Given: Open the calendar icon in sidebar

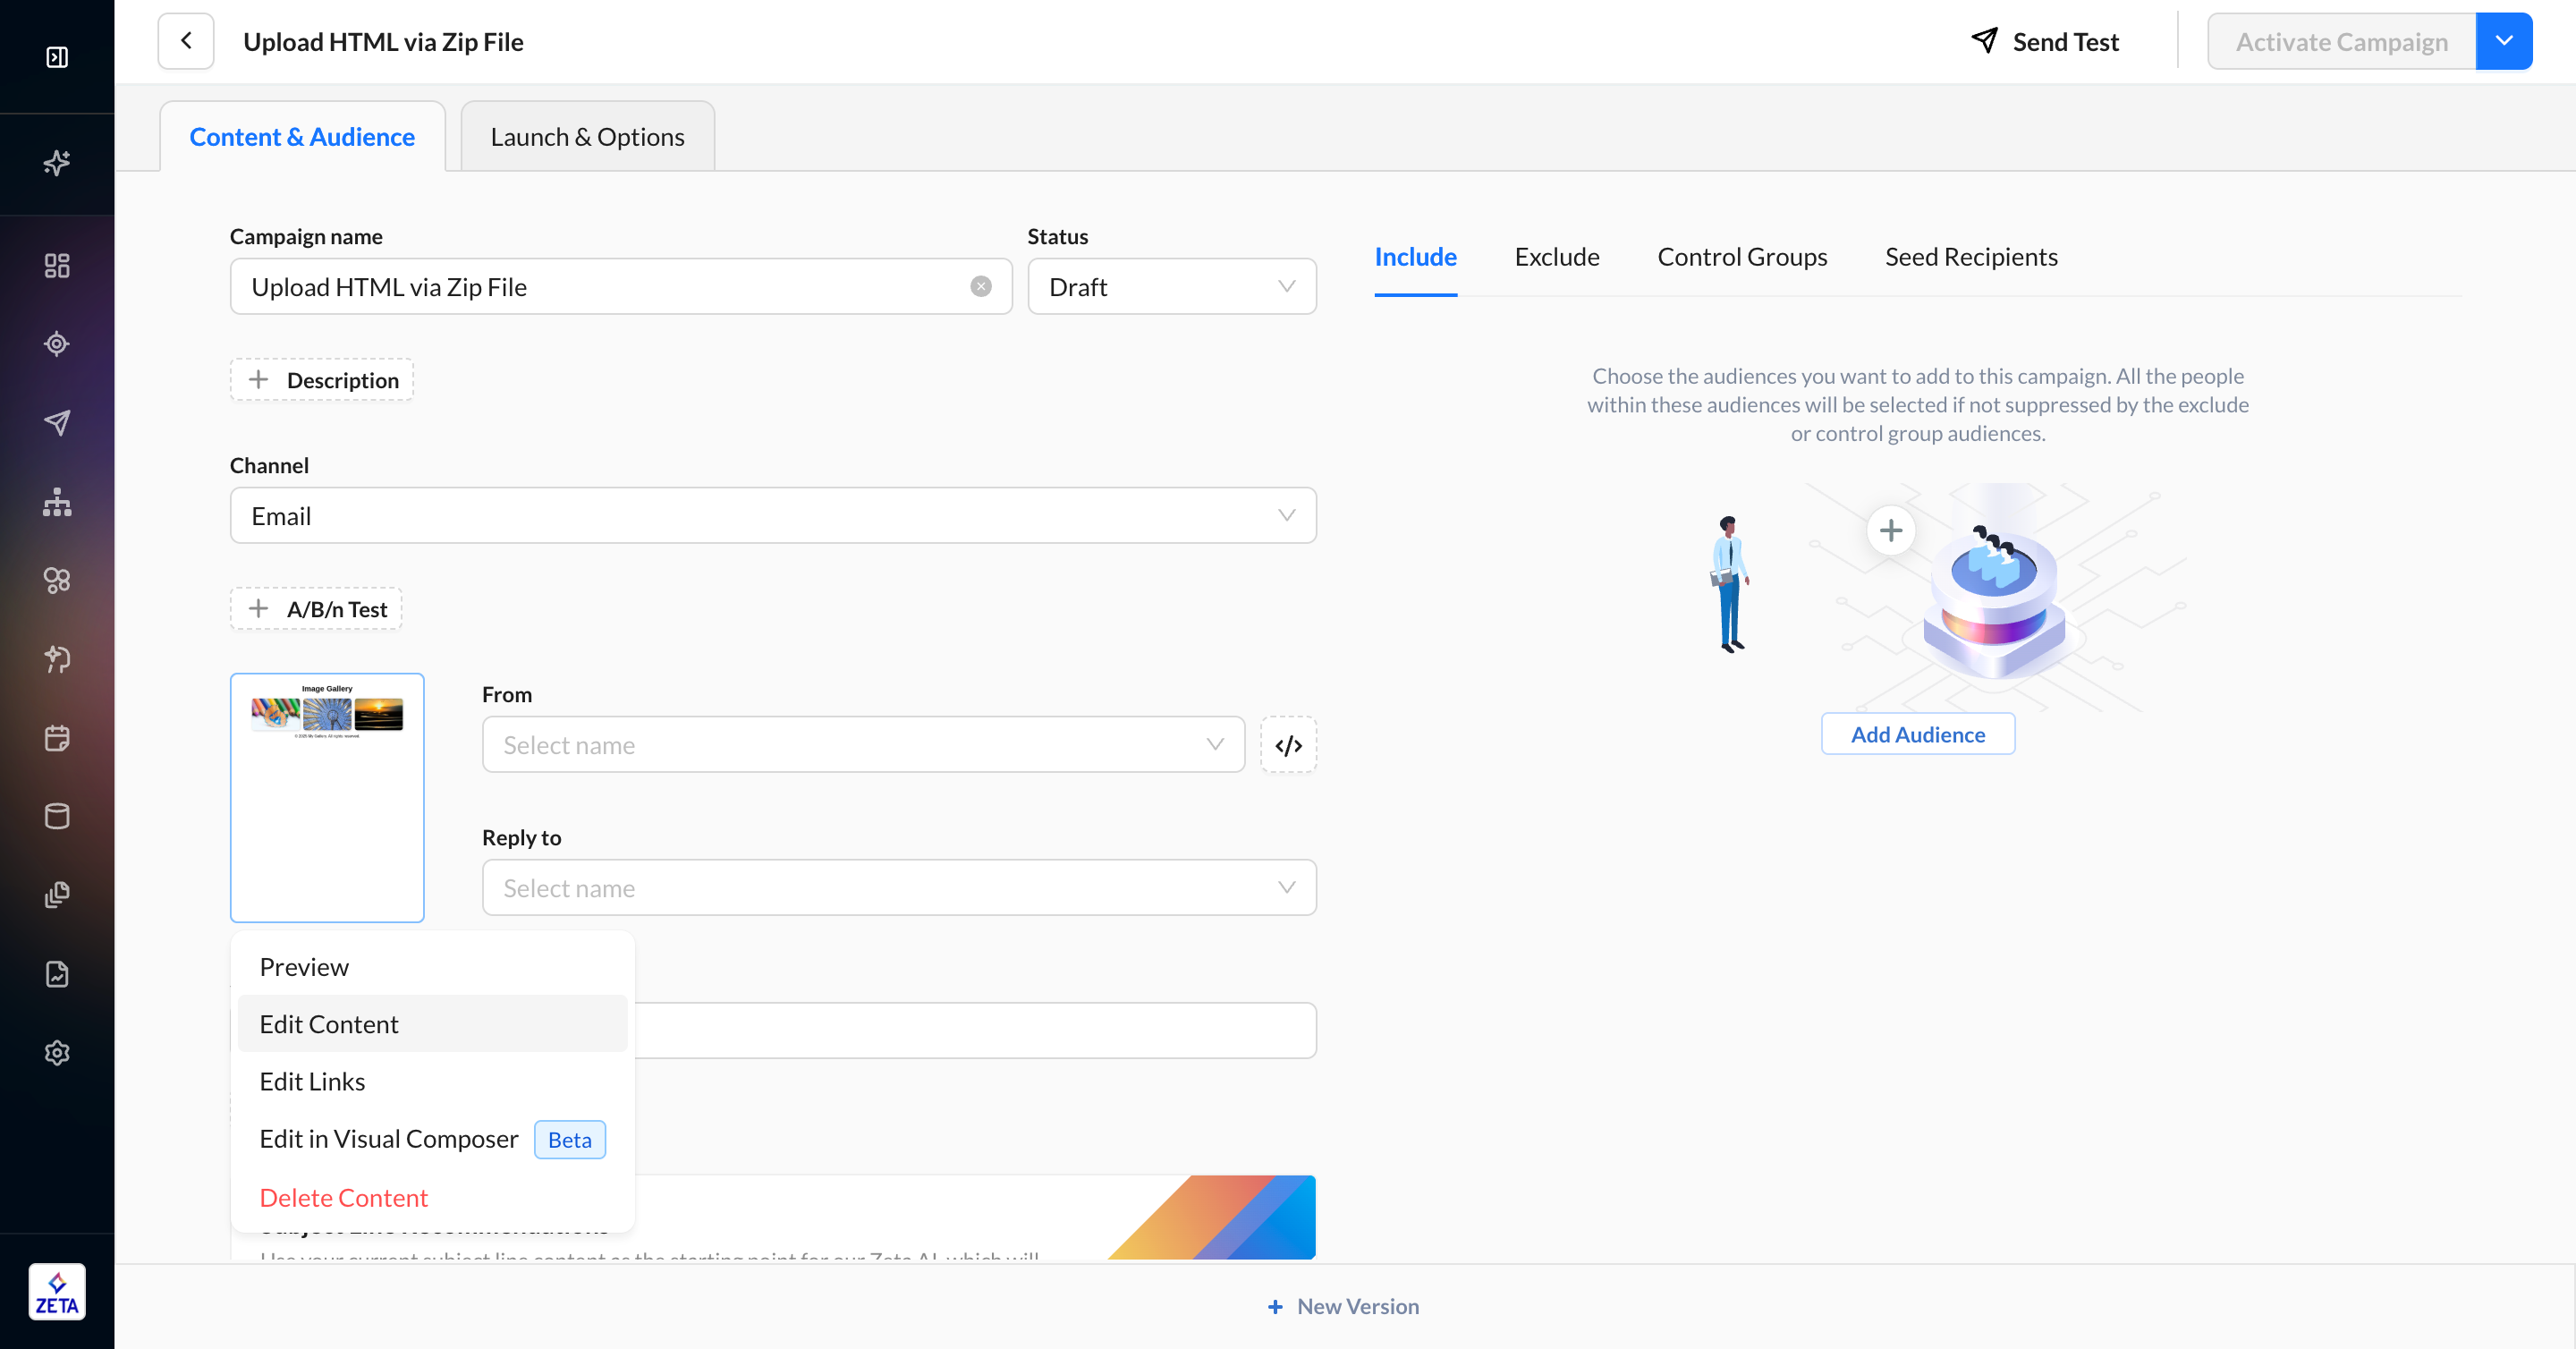Looking at the screenshot, I should (x=57, y=738).
